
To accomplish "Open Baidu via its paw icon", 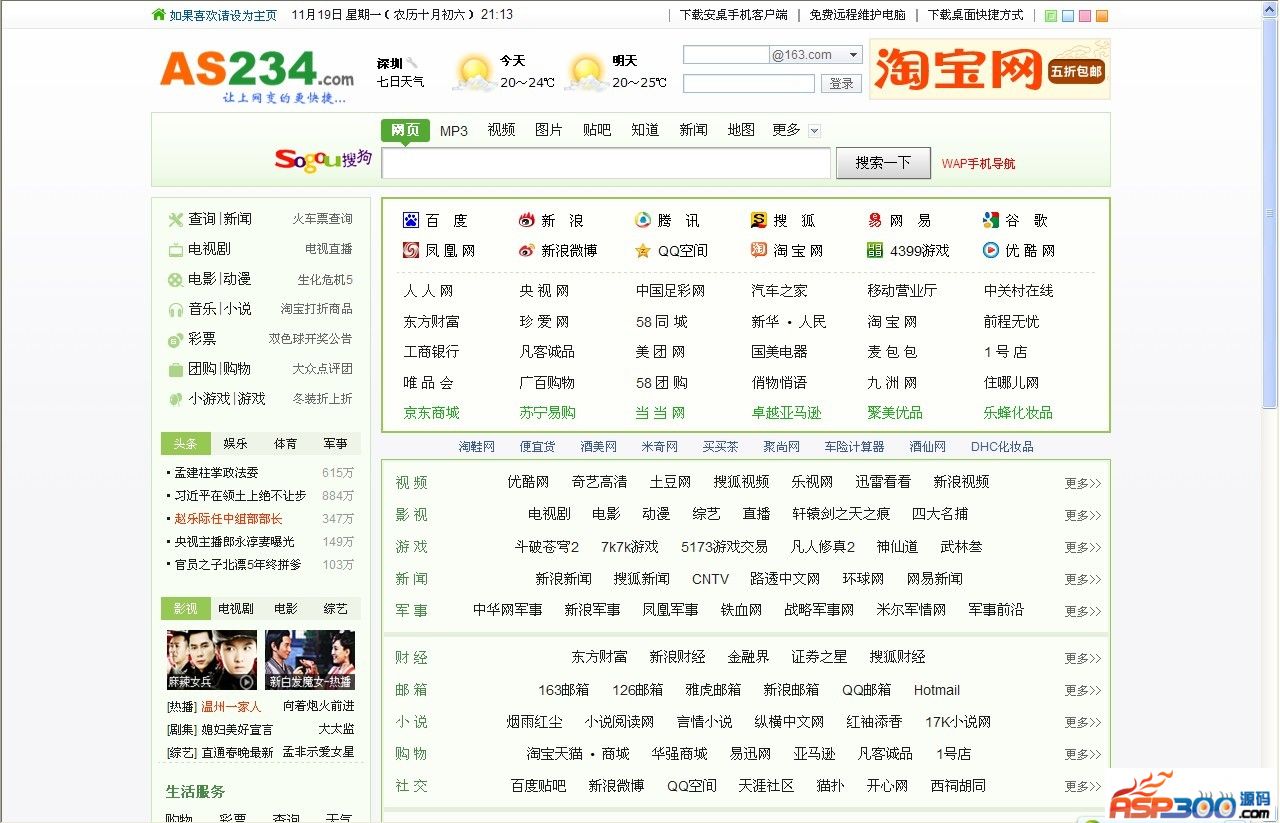I will pos(411,221).
